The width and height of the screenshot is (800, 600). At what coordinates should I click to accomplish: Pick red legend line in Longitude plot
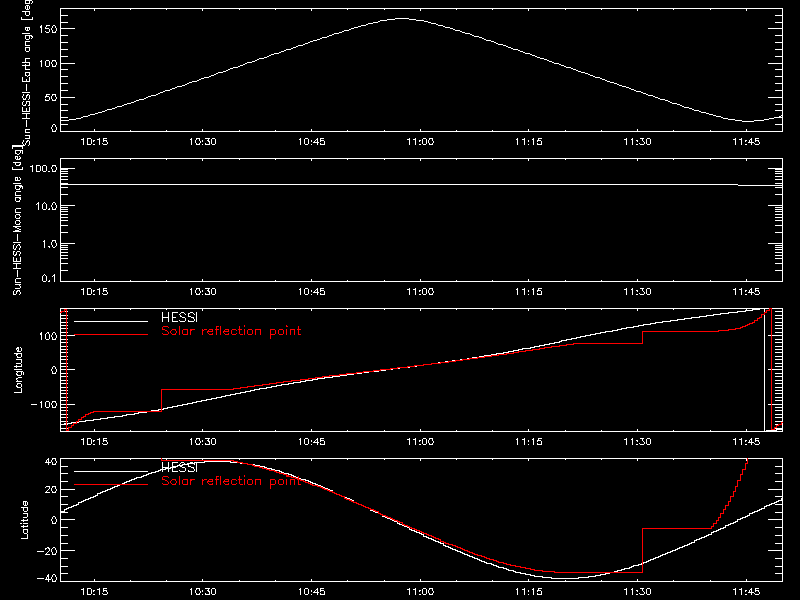(x=111, y=335)
